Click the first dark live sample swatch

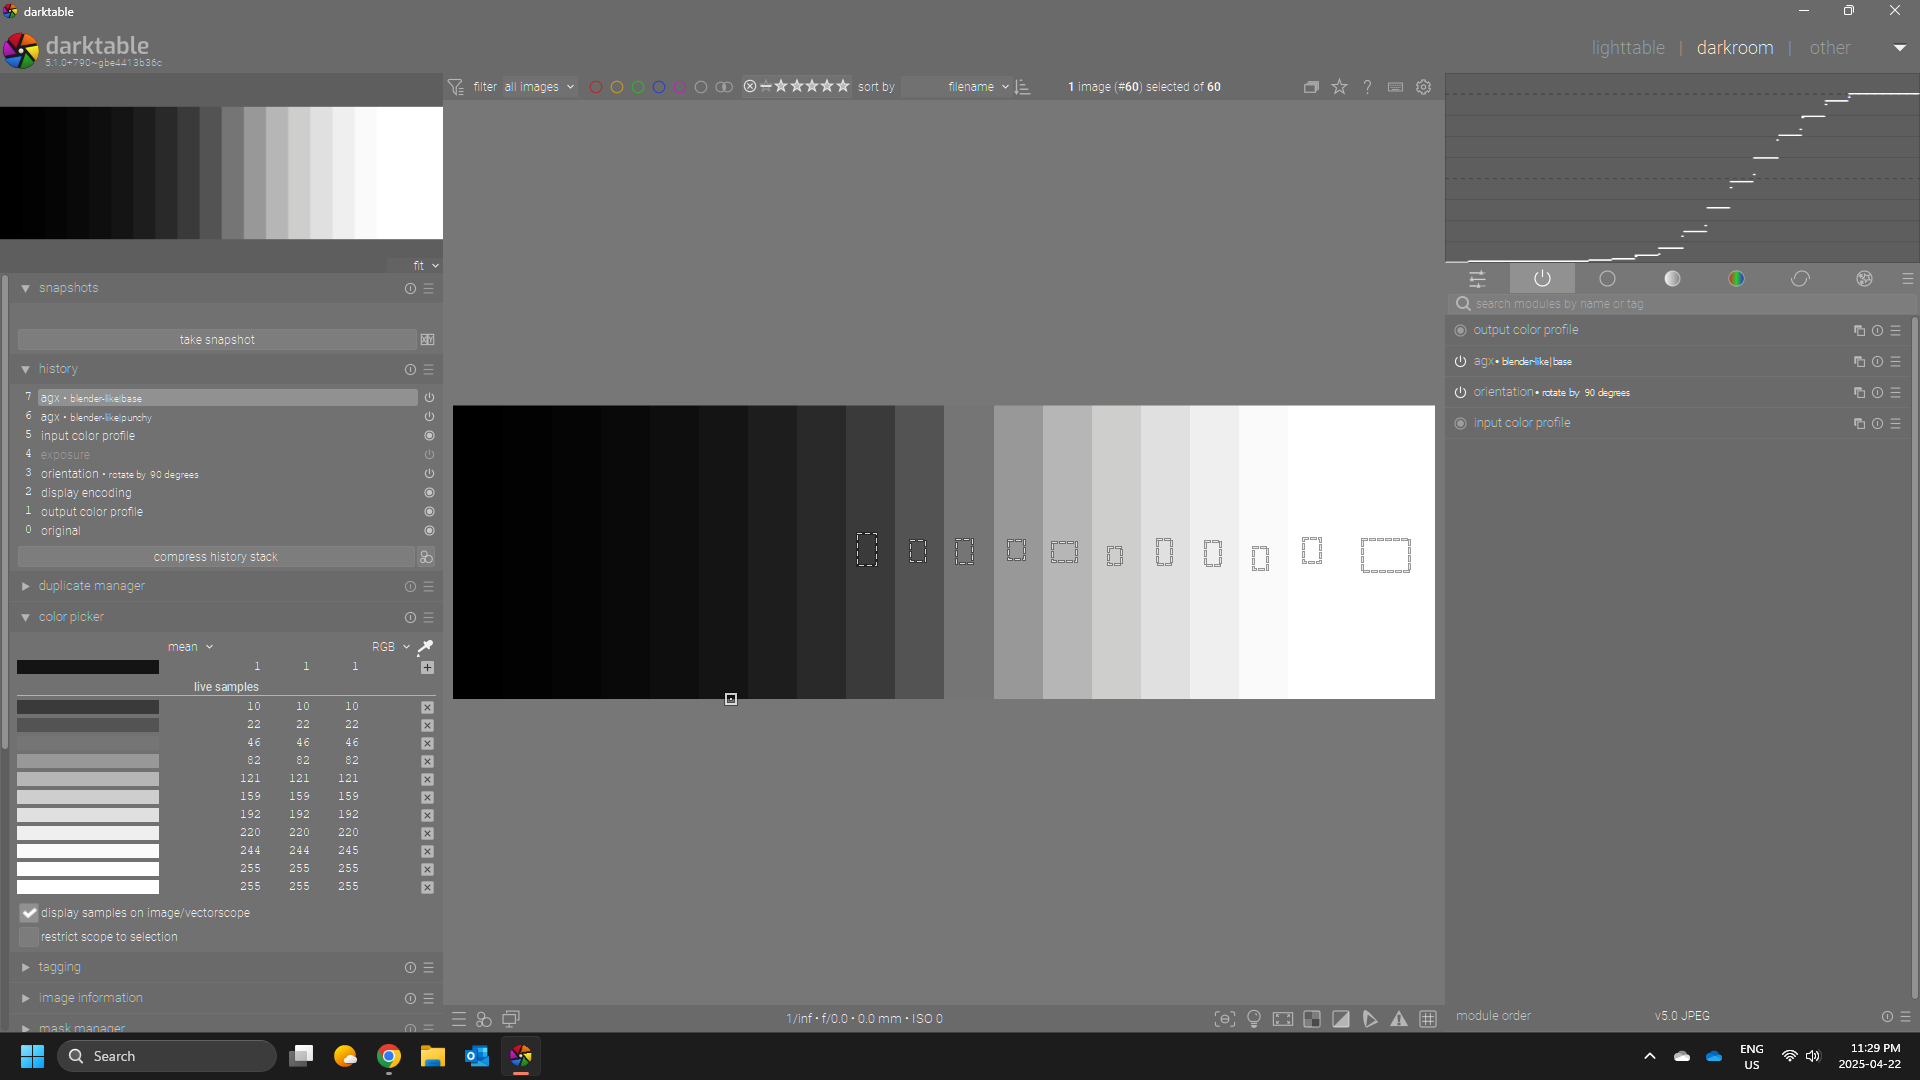(x=88, y=707)
